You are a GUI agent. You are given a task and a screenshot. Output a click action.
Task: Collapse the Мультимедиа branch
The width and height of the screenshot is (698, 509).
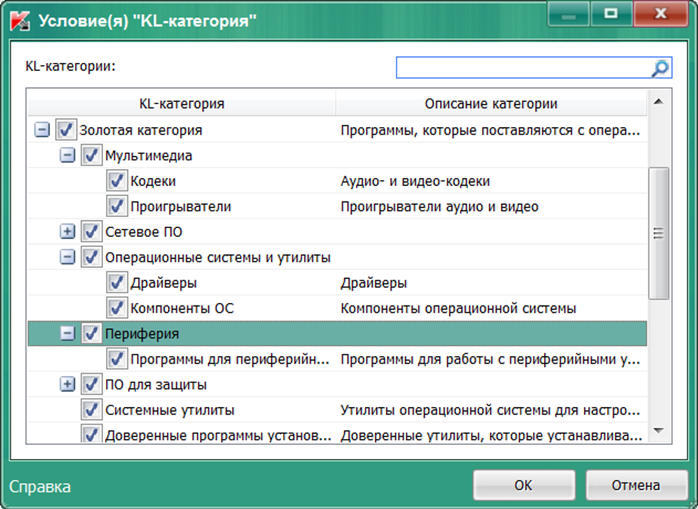67,155
